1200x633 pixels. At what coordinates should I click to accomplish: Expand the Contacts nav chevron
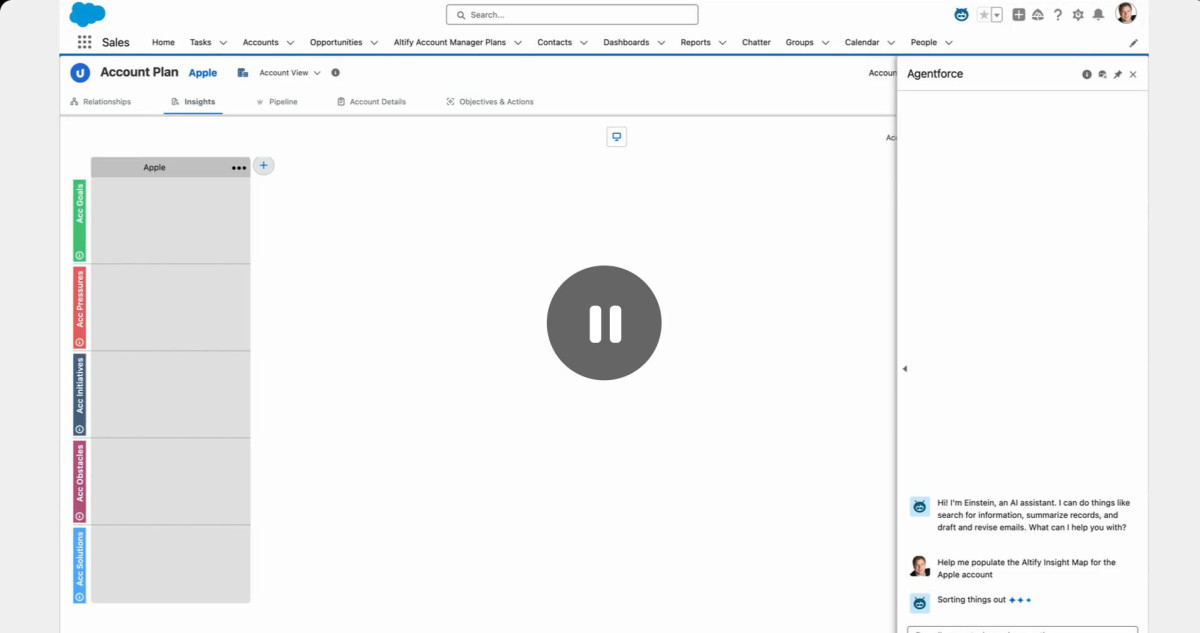pos(584,43)
